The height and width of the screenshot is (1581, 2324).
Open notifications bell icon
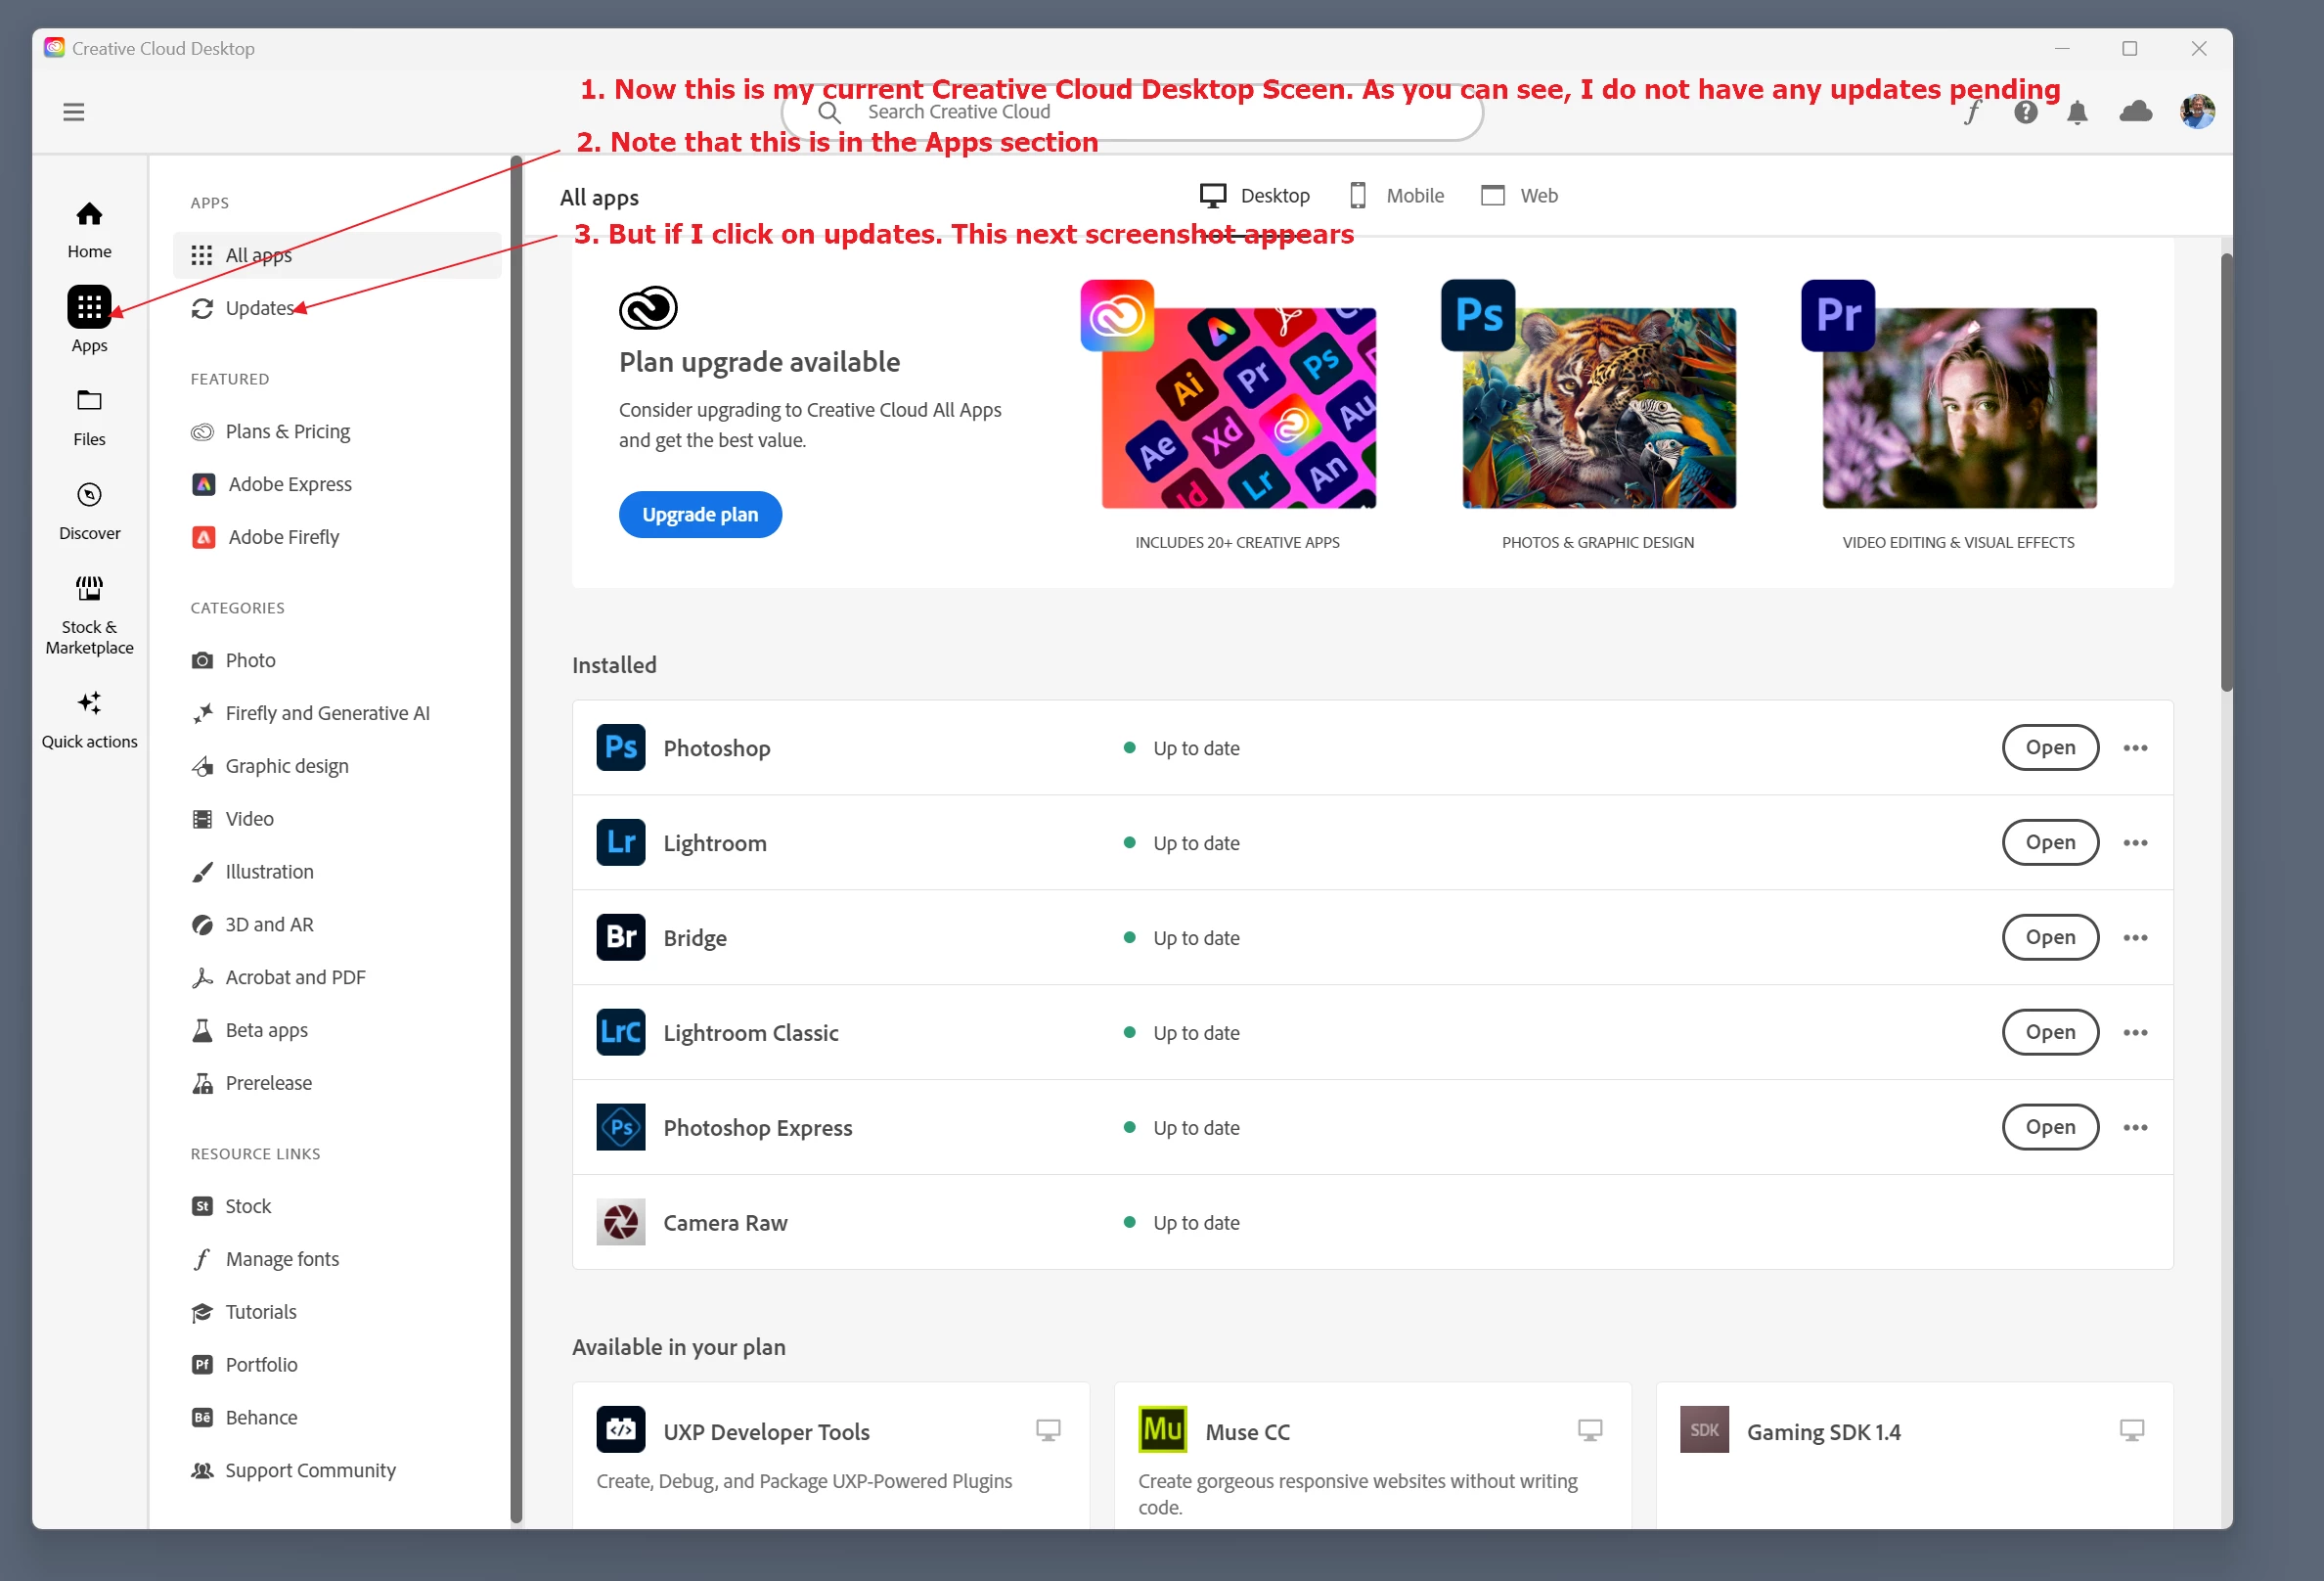[x=2077, y=112]
